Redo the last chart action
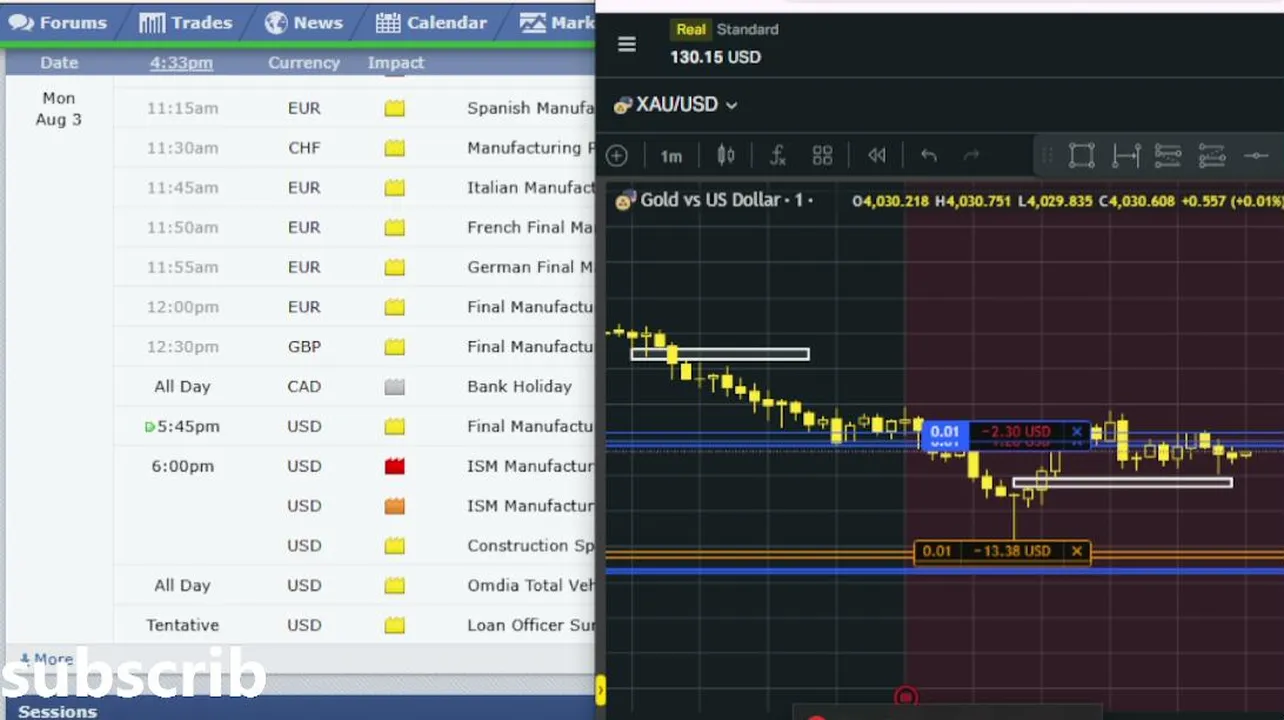1284x720 pixels. point(971,155)
